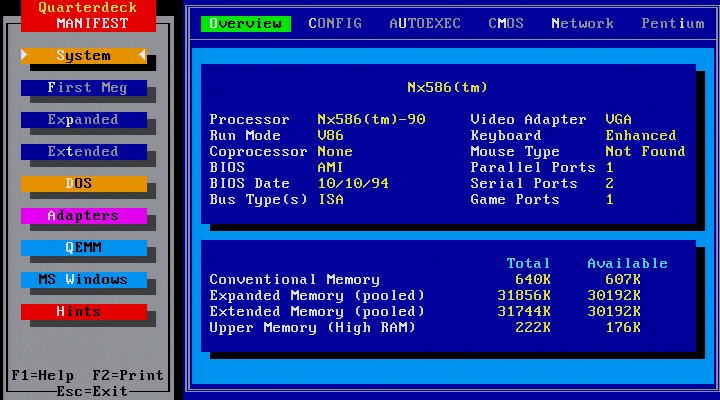The image size is (720, 400).
Task: Click the left arrow marker beside System
Action: pyautogui.click(x=142, y=56)
